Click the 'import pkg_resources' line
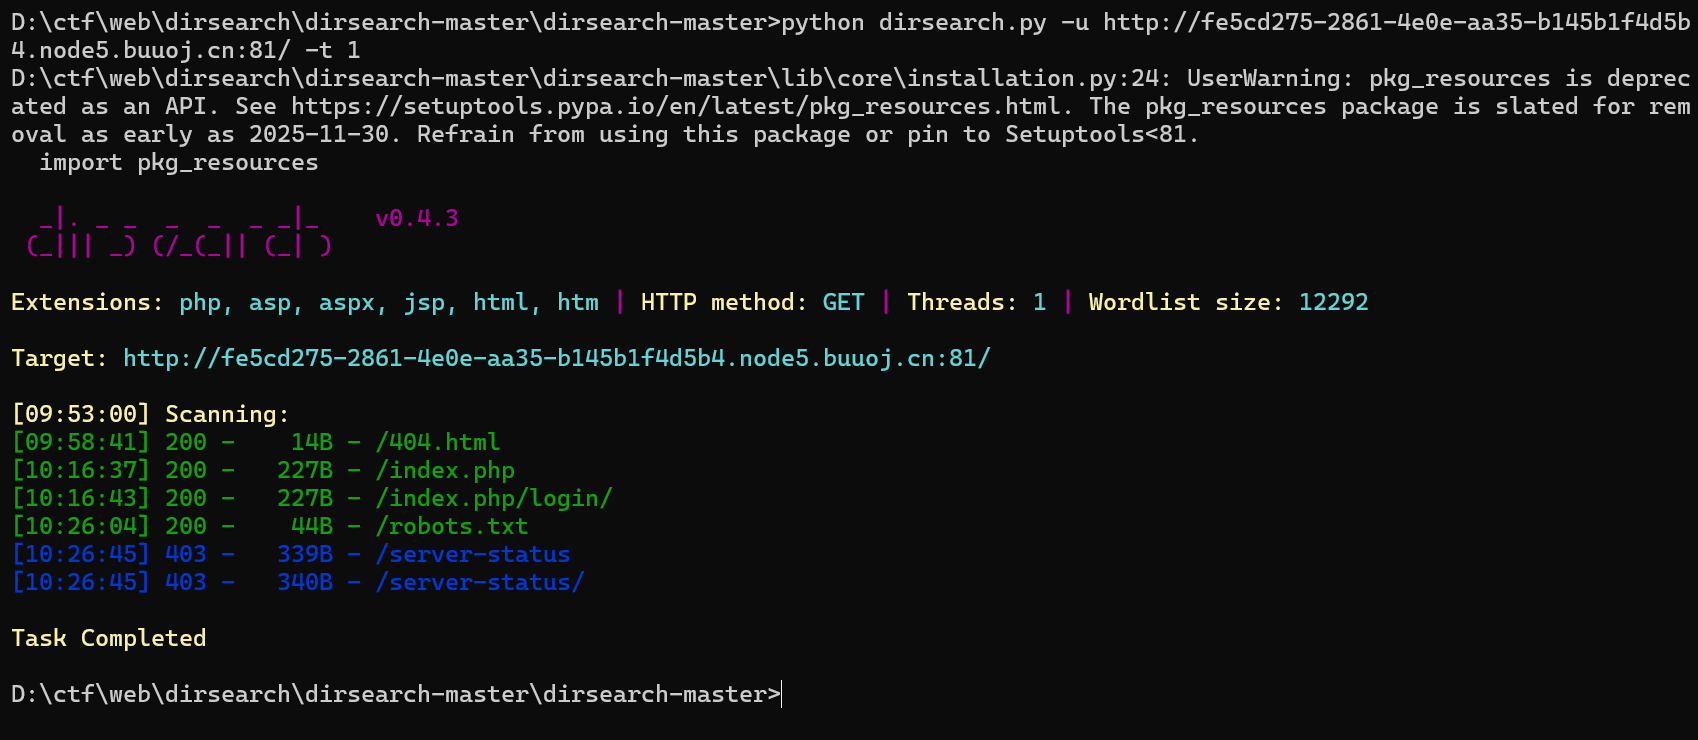The image size is (1698, 740). point(179,162)
